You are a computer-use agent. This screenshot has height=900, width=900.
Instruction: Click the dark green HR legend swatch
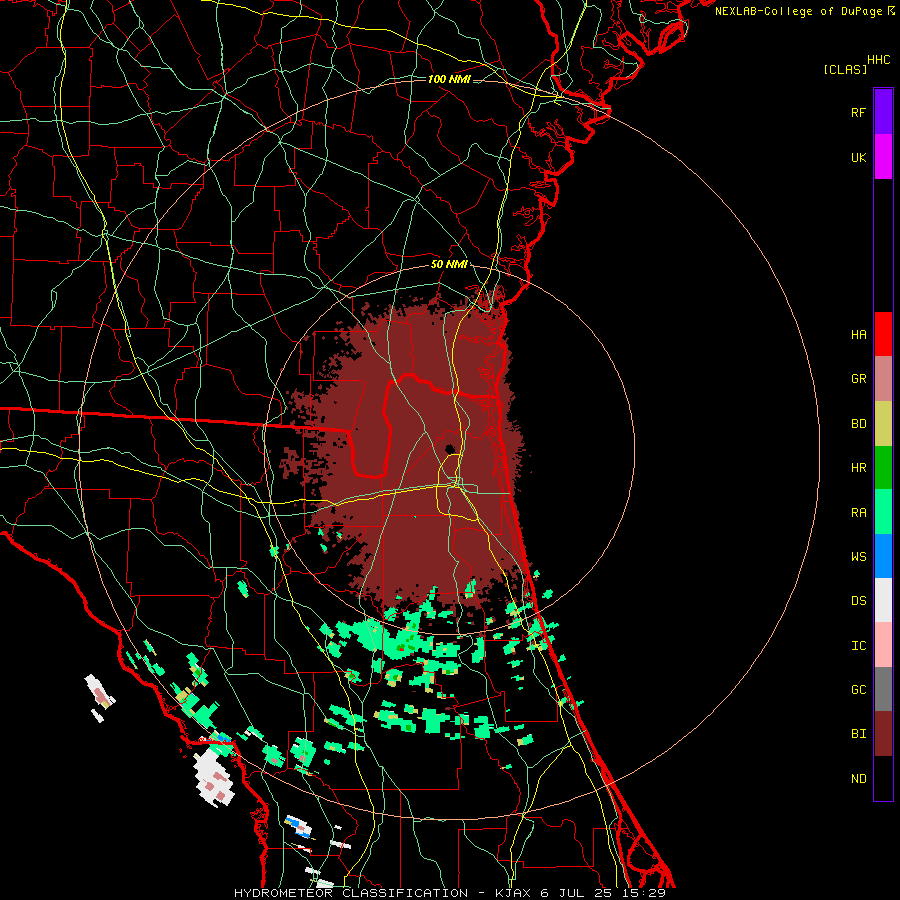pos(883,468)
